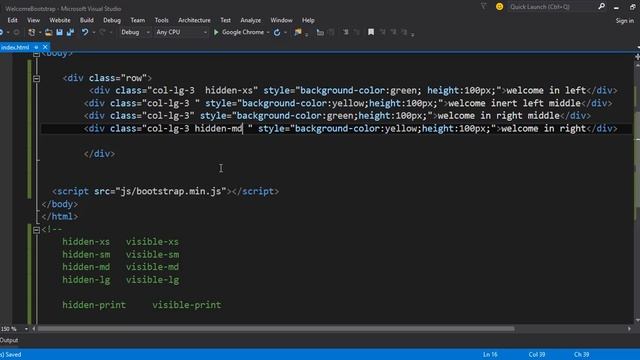This screenshot has width=640, height=360.
Task: Click the "hidden-sm" comment text
Action: pos(86,255)
